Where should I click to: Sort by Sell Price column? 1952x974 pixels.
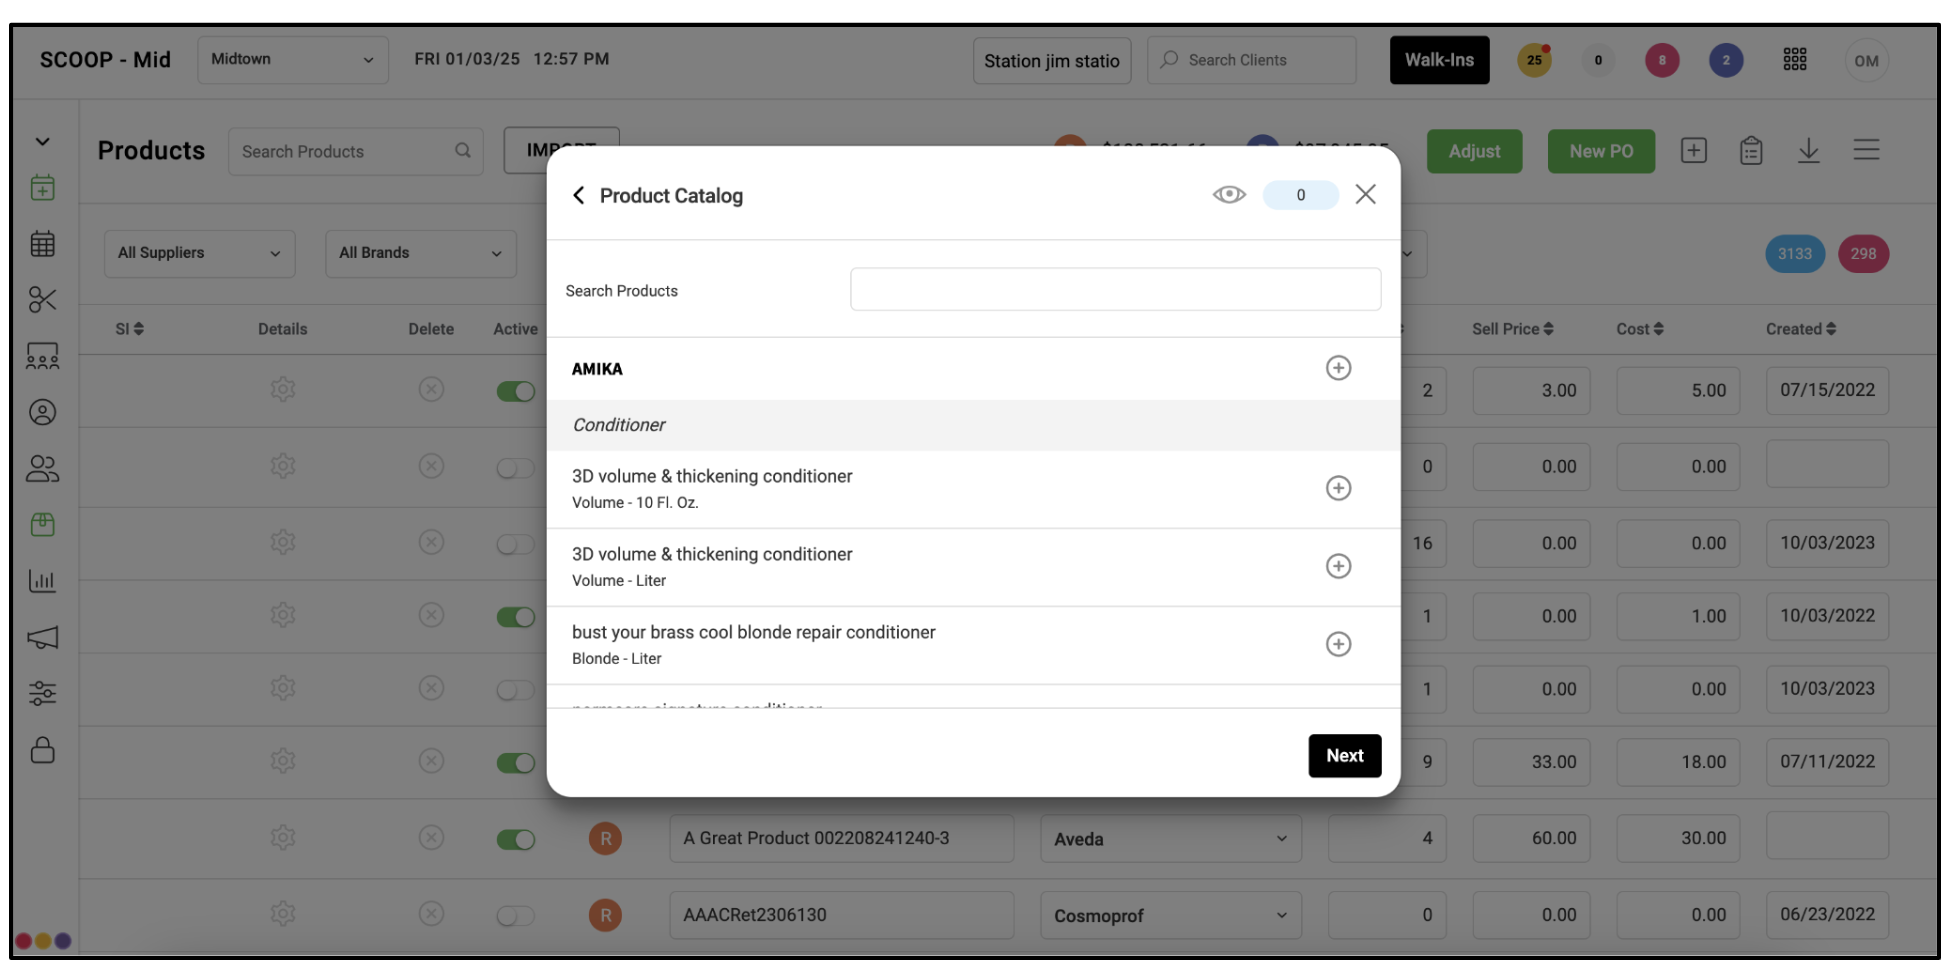(x=1512, y=329)
